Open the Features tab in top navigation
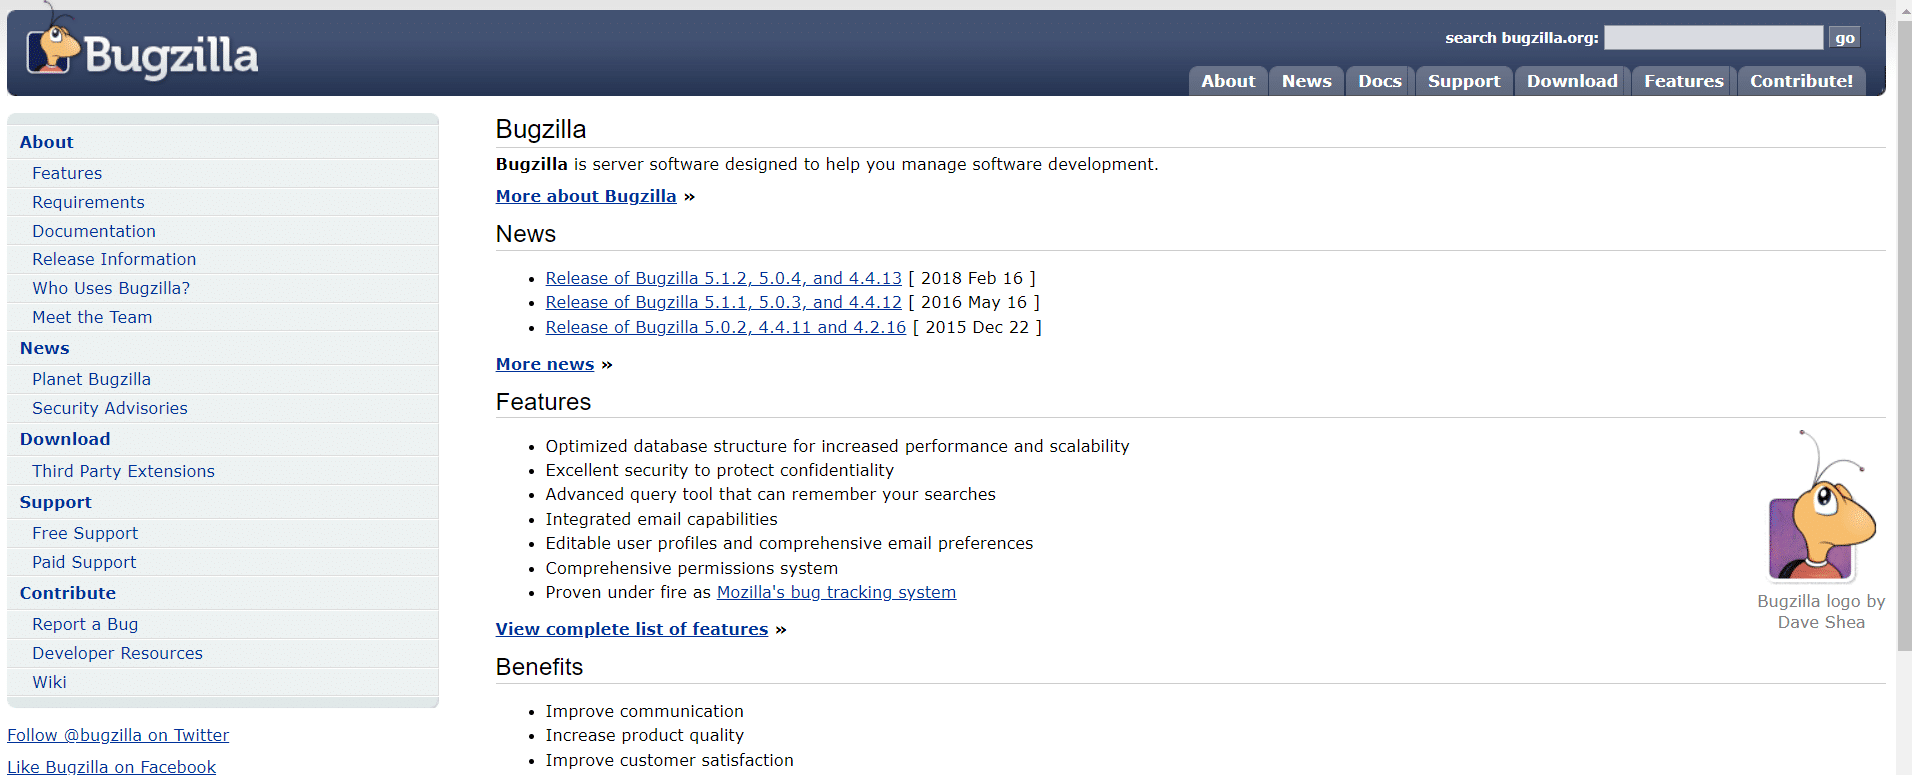 (x=1683, y=81)
